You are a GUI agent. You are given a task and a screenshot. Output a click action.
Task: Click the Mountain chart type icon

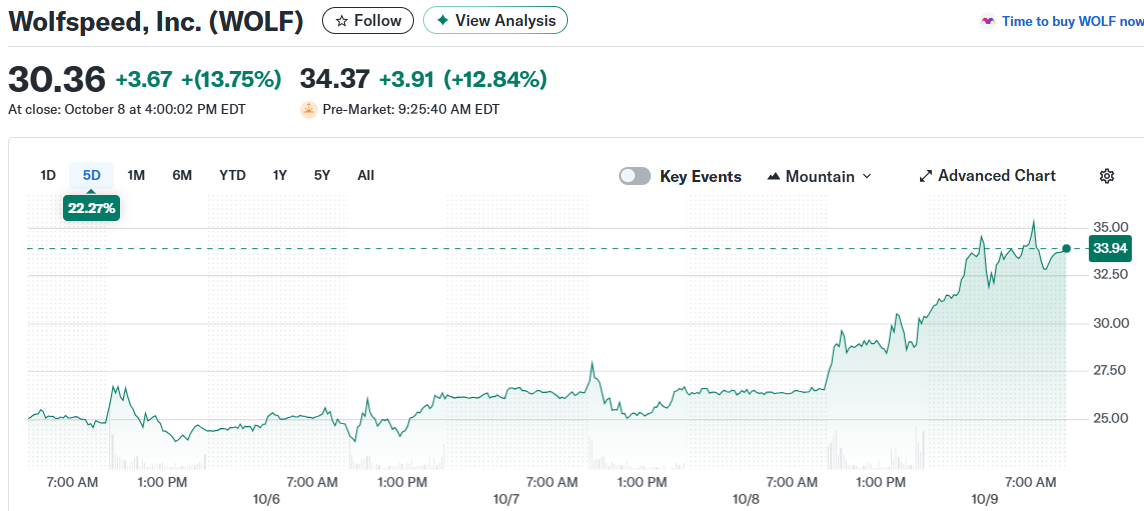tap(773, 176)
